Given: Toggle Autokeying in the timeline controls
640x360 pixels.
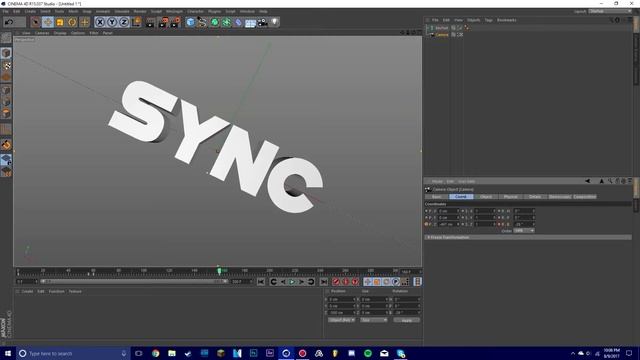Looking at the screenshot, I should (345, 282).
